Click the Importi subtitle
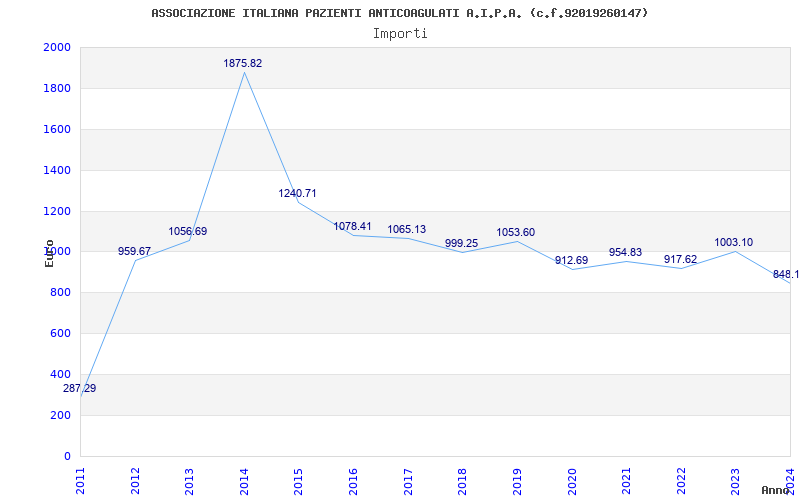This screenshot has height=500, width=800. 400,34
